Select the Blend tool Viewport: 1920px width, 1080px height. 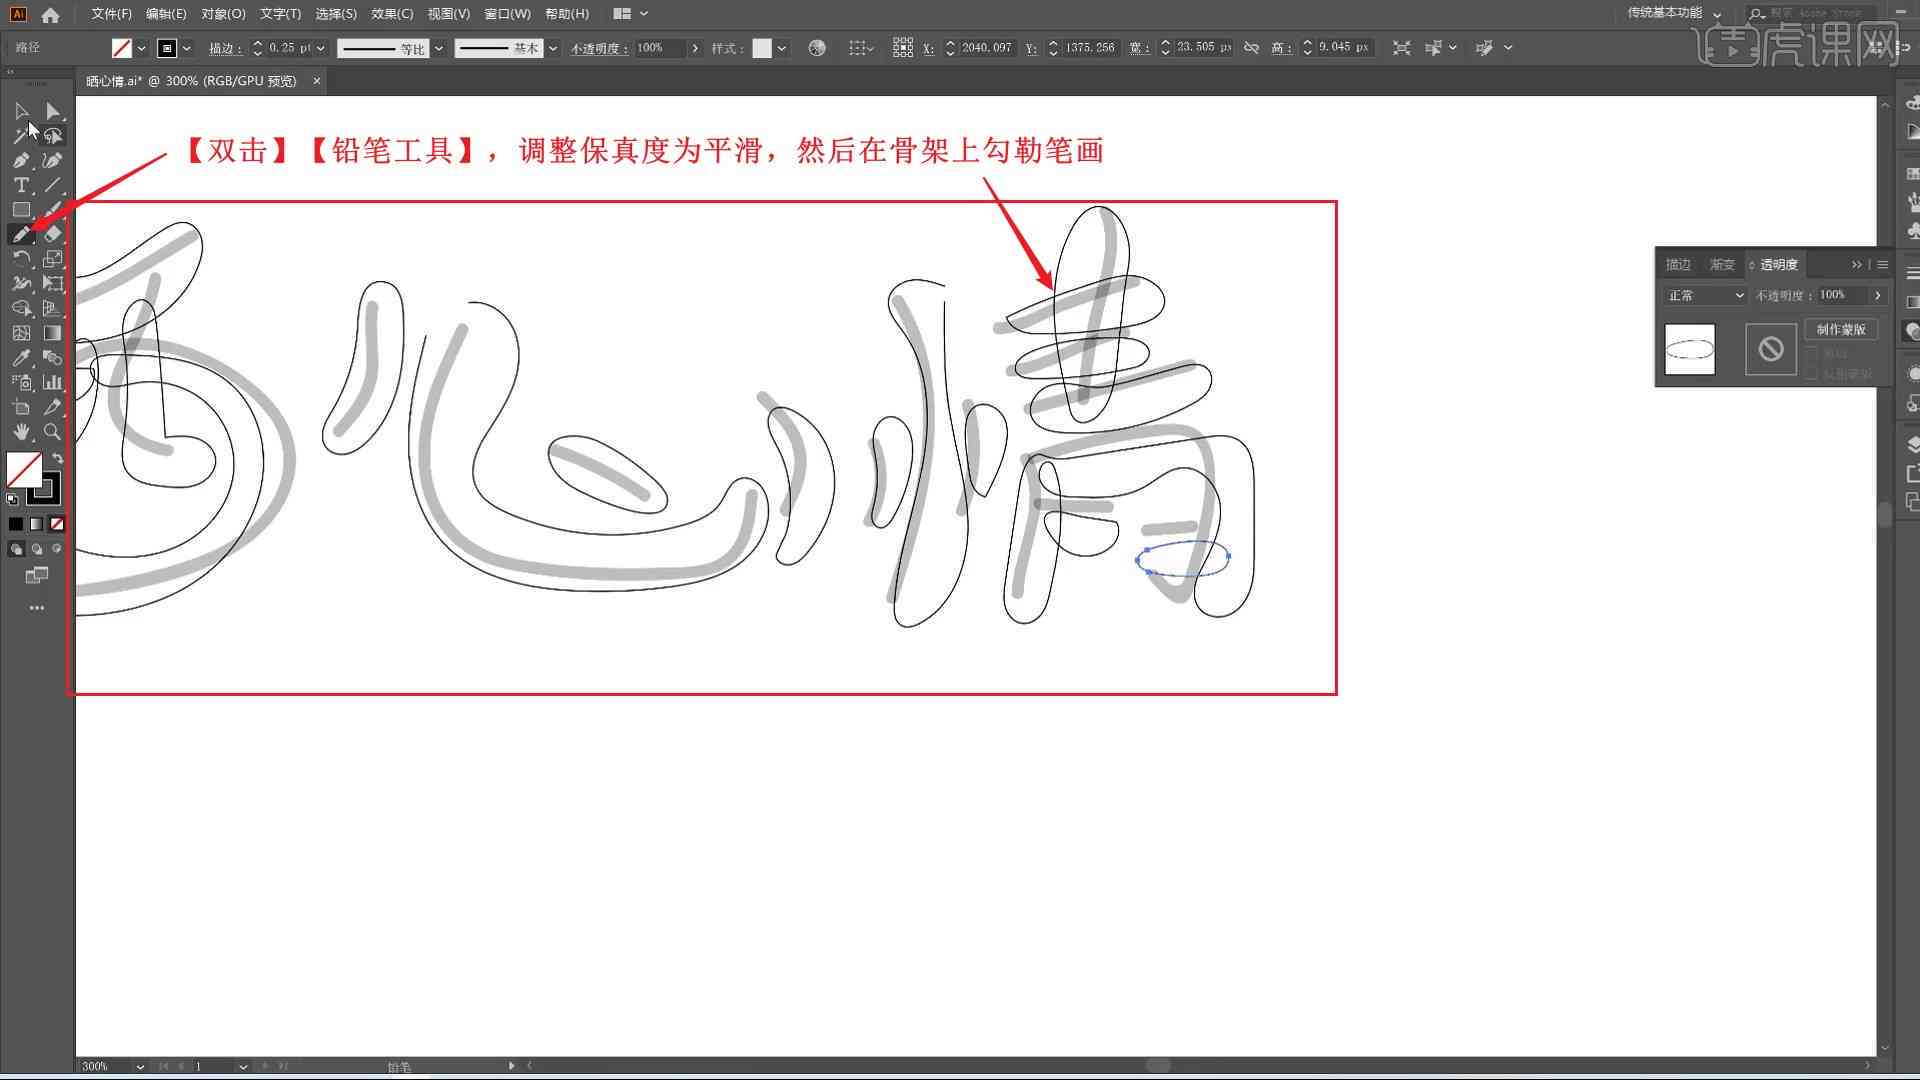53,358
